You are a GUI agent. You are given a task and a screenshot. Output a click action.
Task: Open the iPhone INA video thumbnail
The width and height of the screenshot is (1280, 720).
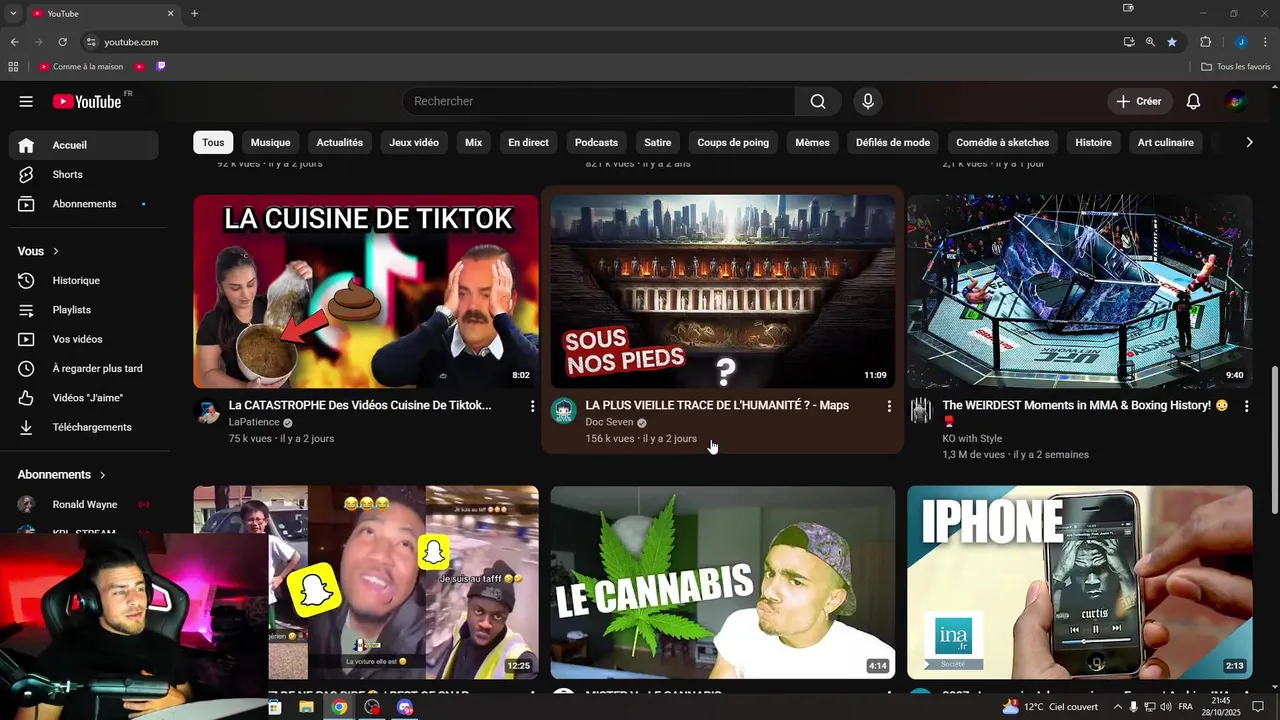[x=1080, y=583]
